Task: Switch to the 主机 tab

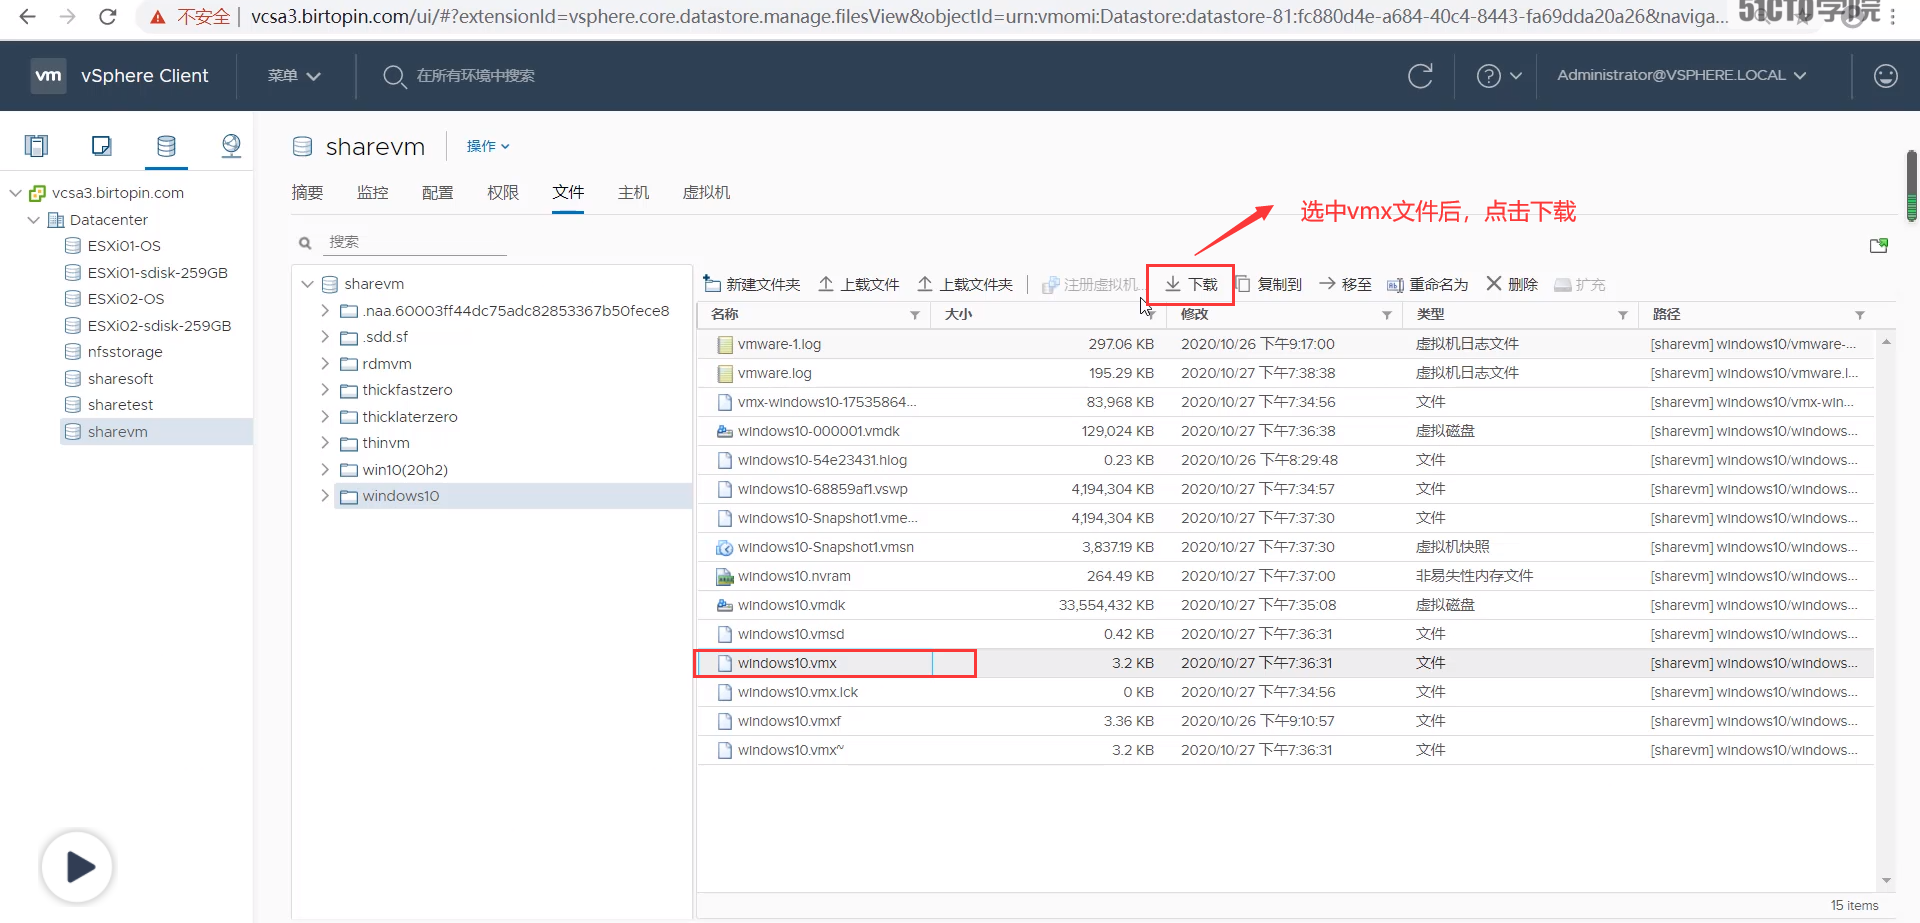Action: point(633,193)
